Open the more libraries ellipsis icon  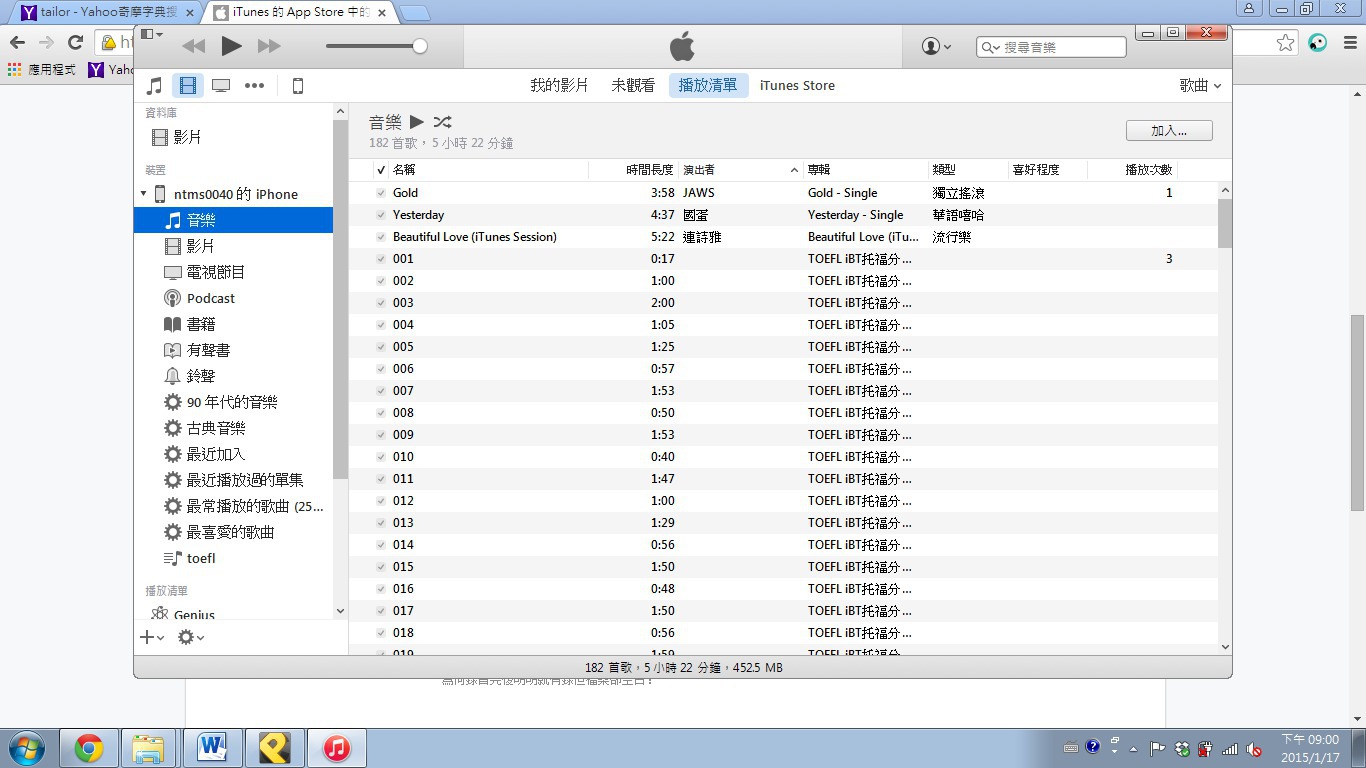(255, 85)
